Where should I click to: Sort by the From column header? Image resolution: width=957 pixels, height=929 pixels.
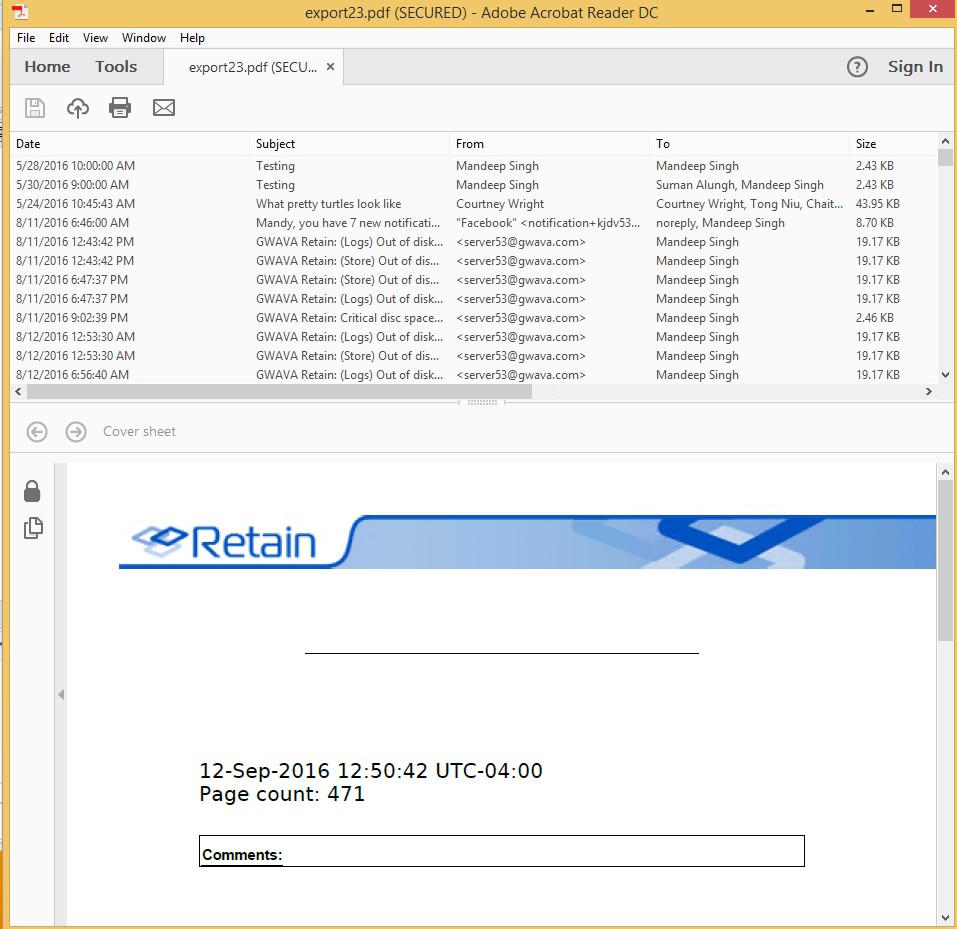[x=549, y=144]
